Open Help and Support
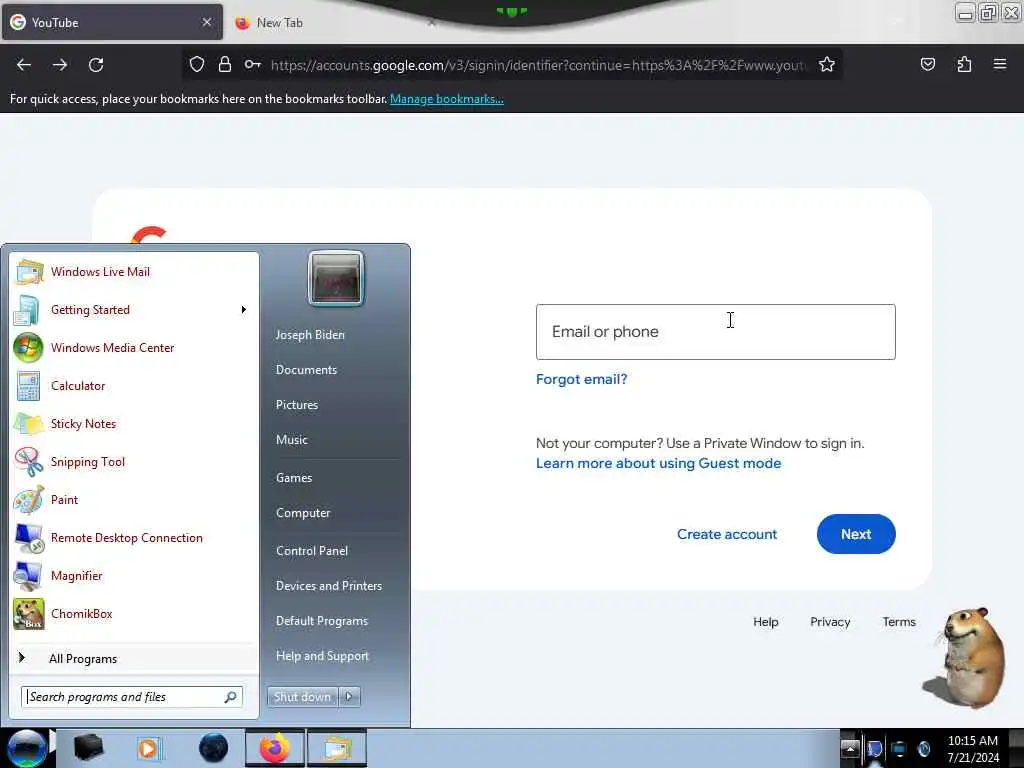Image resolution: width=1024 pixels, height=768 pixels. coord(322,656)
